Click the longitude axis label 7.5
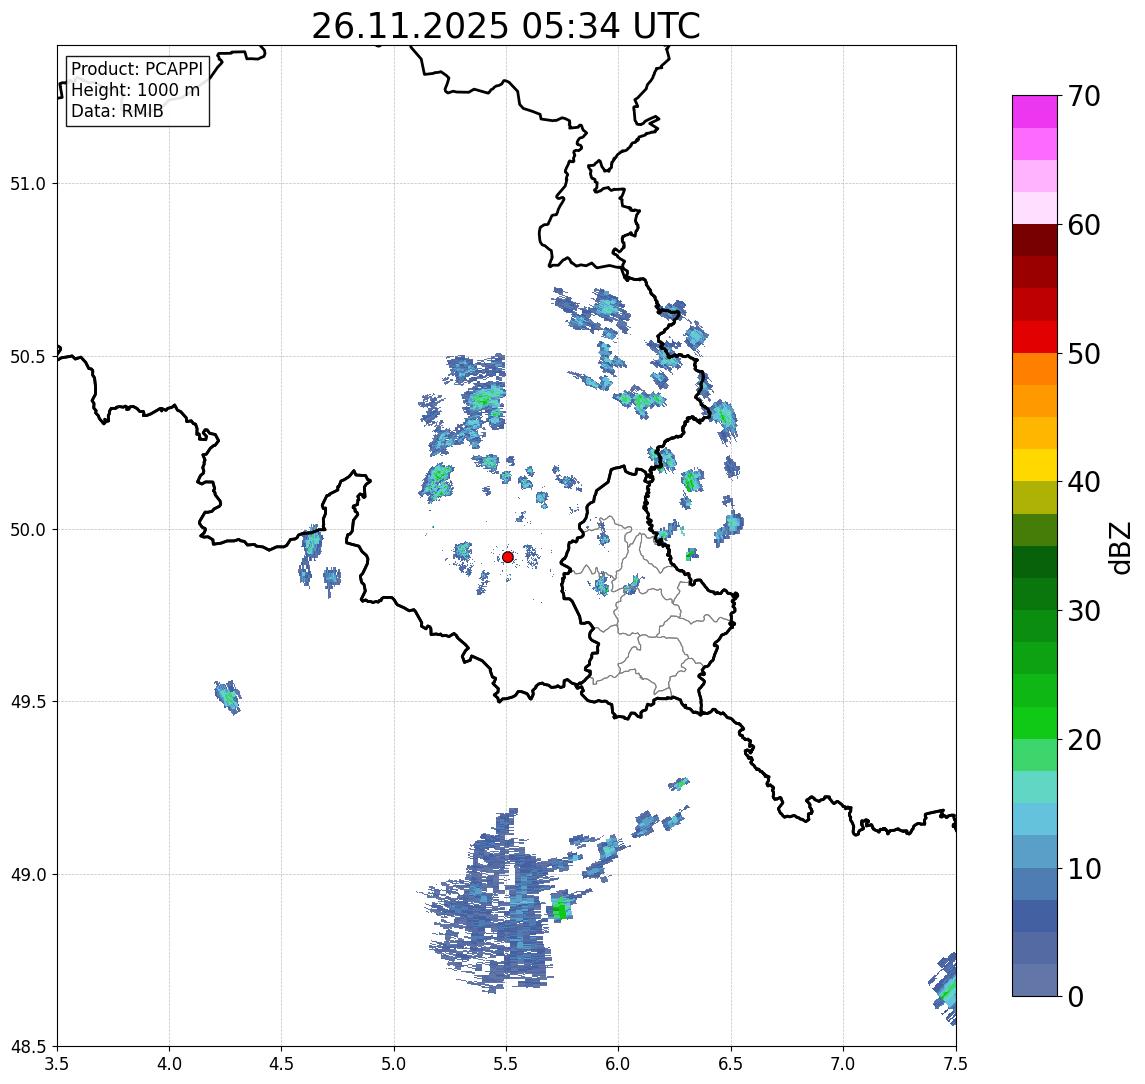The height and width of the screenshot is (1084, 1145). pos(955,1064)
